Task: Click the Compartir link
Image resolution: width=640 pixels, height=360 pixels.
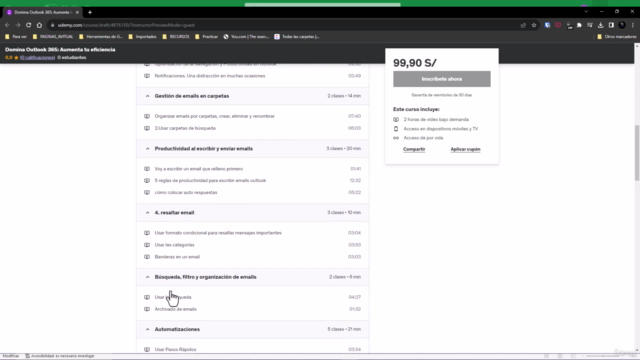Action: point(414,149)
